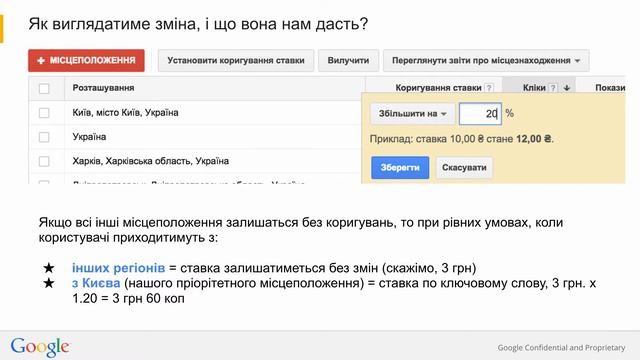The image size is (640, 360).
Task: Click the Кліки column header
Action: pyautogui.click(x=534, y=88)
